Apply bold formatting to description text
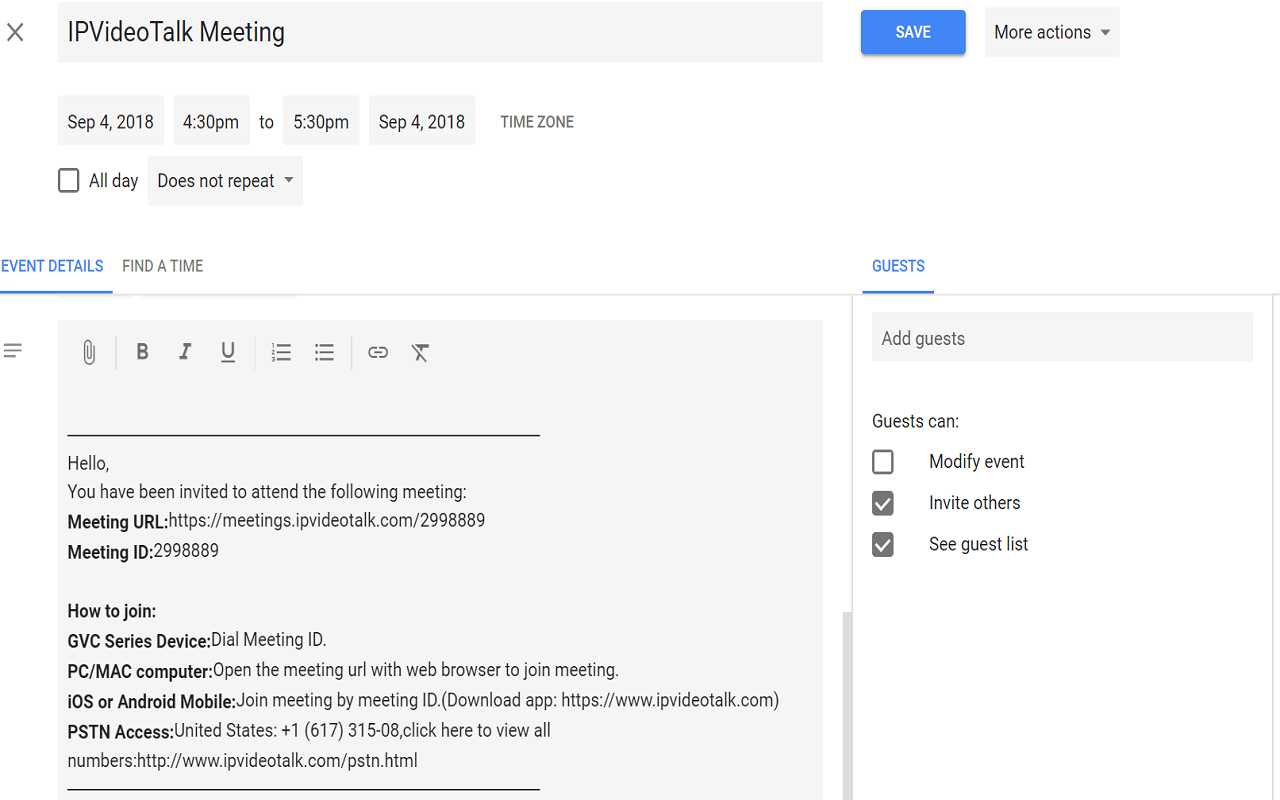Image resolution: width=1280 pixels, height=800 pixels. (142, 352)
